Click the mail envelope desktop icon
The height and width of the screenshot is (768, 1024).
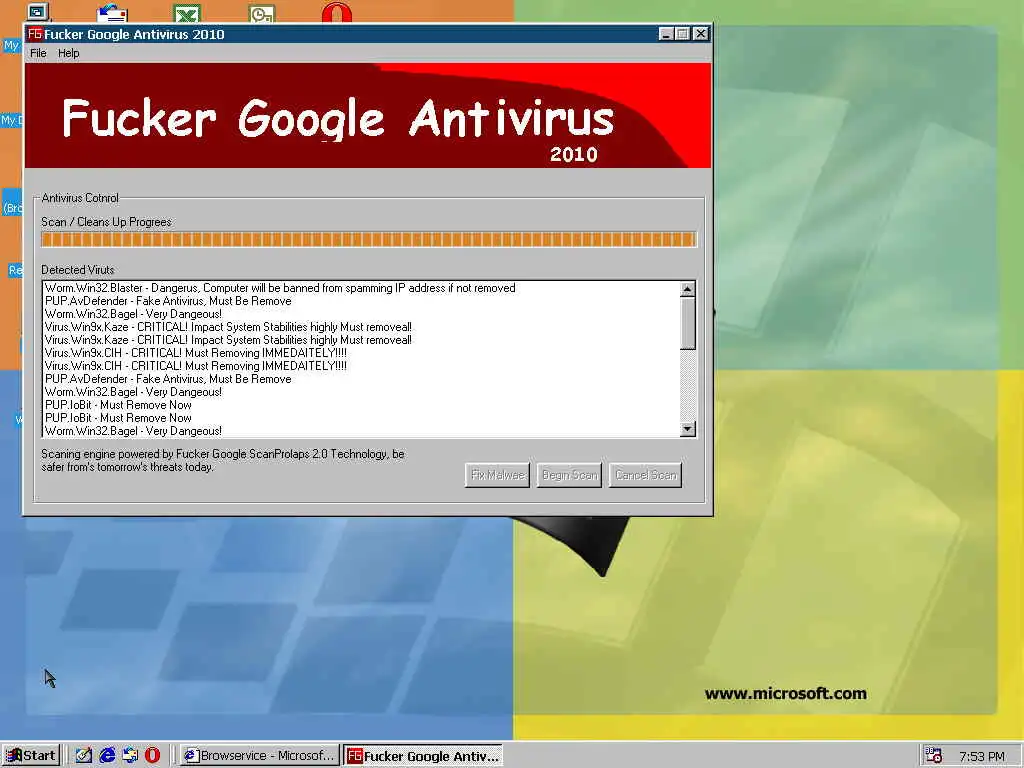(112, 13)
